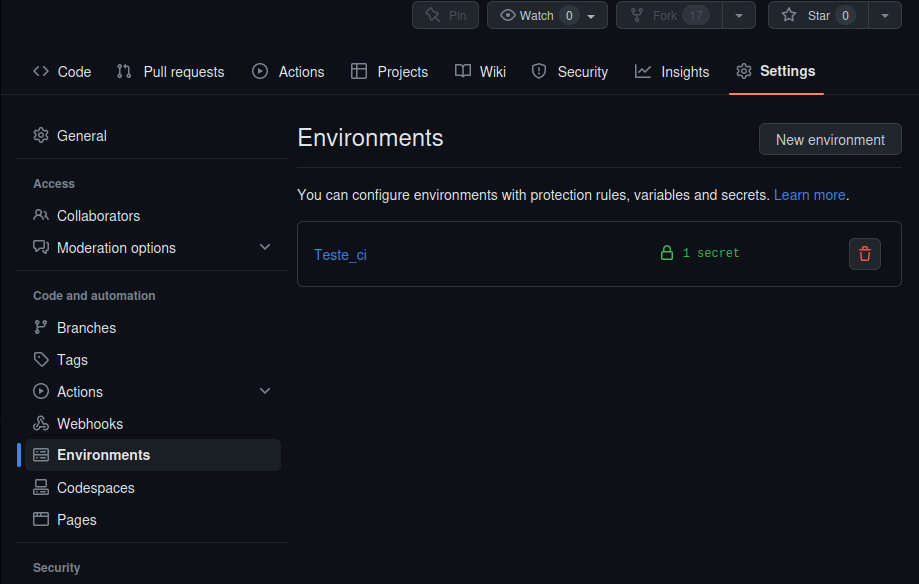The height and width of the screenshot is (584, 919).
Task: Click the Watch button label
Action: pos(536,16)
